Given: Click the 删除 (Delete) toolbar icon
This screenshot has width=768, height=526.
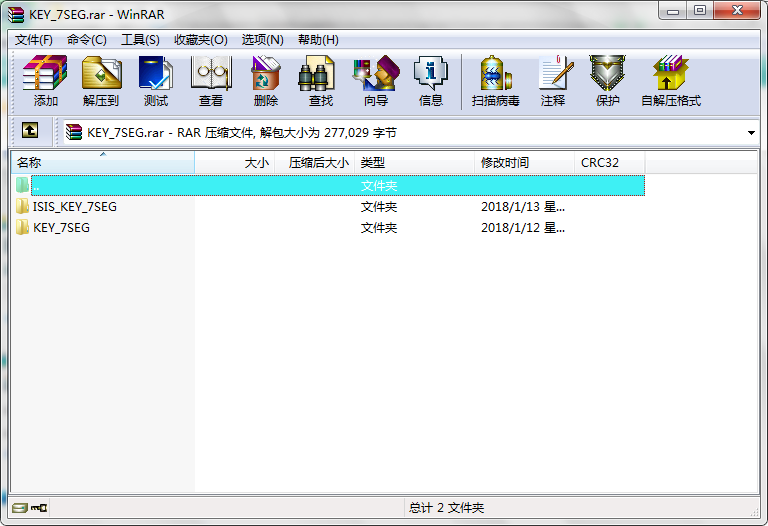Looking at the screenshot, I should point(266,73).
